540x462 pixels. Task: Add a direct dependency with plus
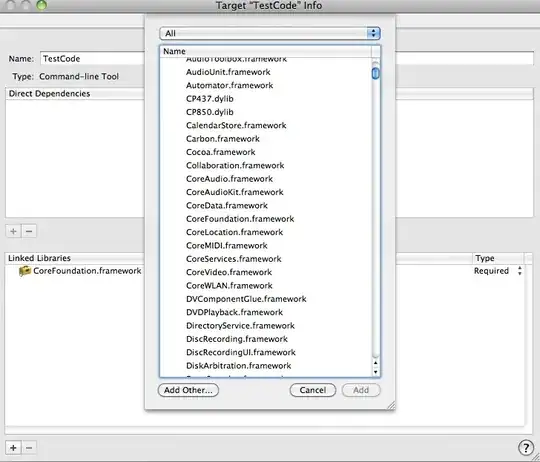[13, 231]
